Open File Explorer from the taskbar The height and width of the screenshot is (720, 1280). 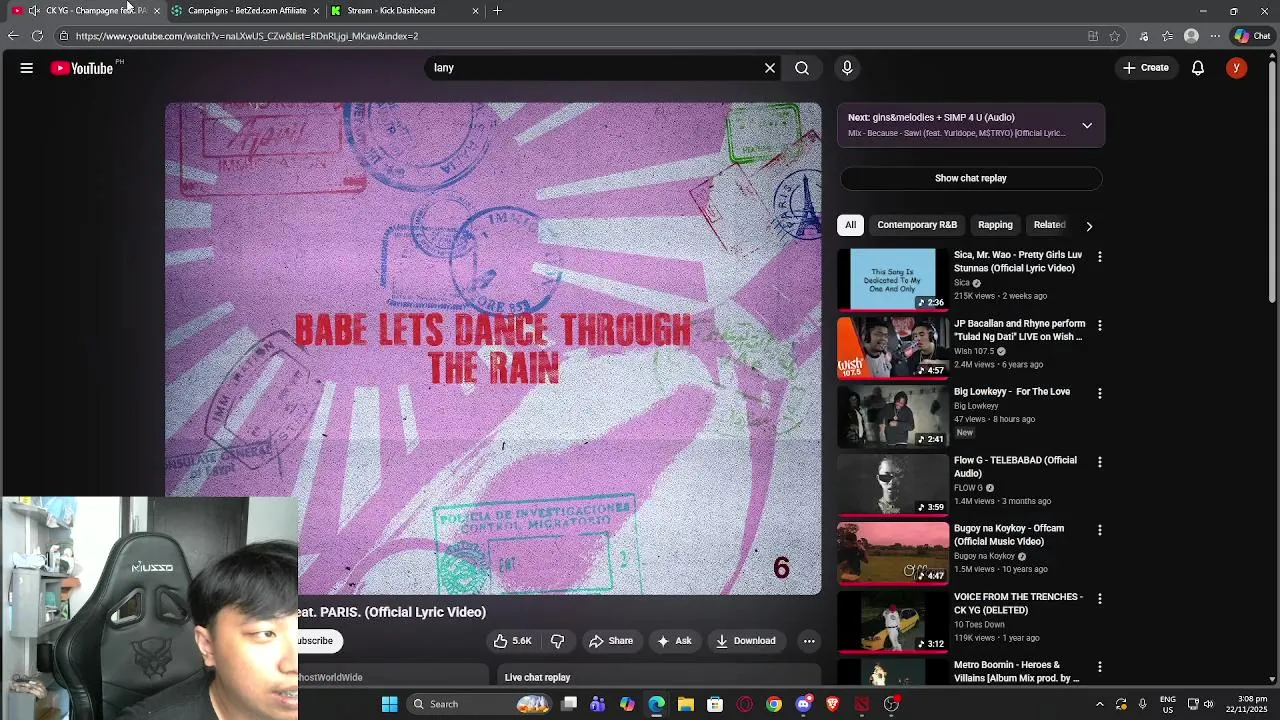[686, 704]
